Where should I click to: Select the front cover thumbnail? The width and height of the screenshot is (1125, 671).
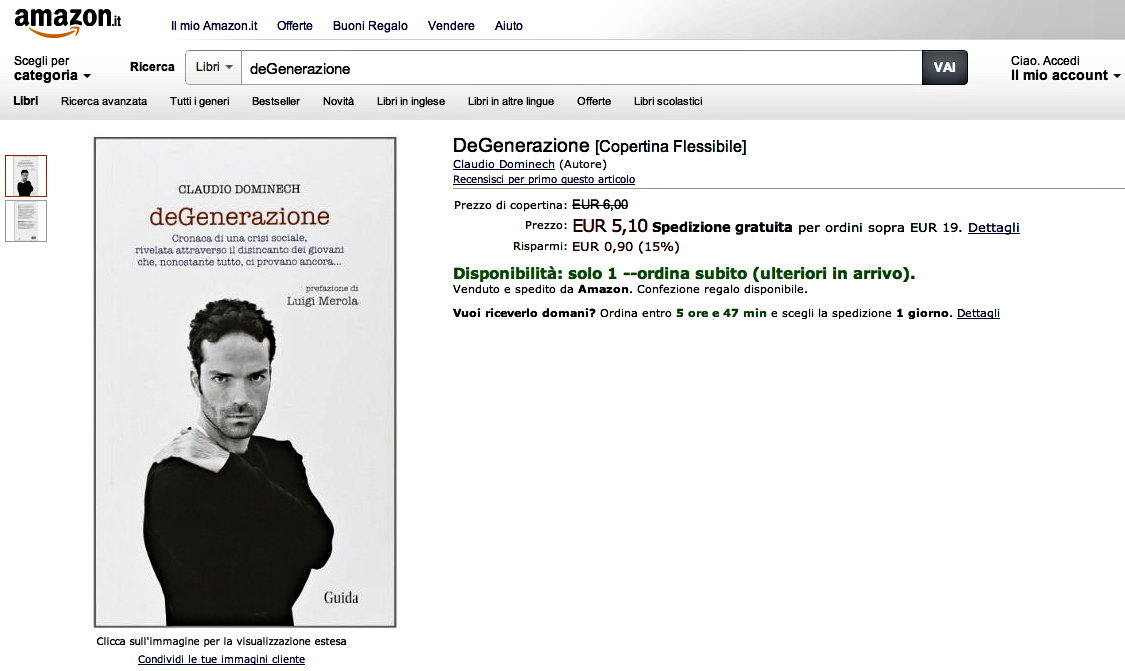coord(26,176)
